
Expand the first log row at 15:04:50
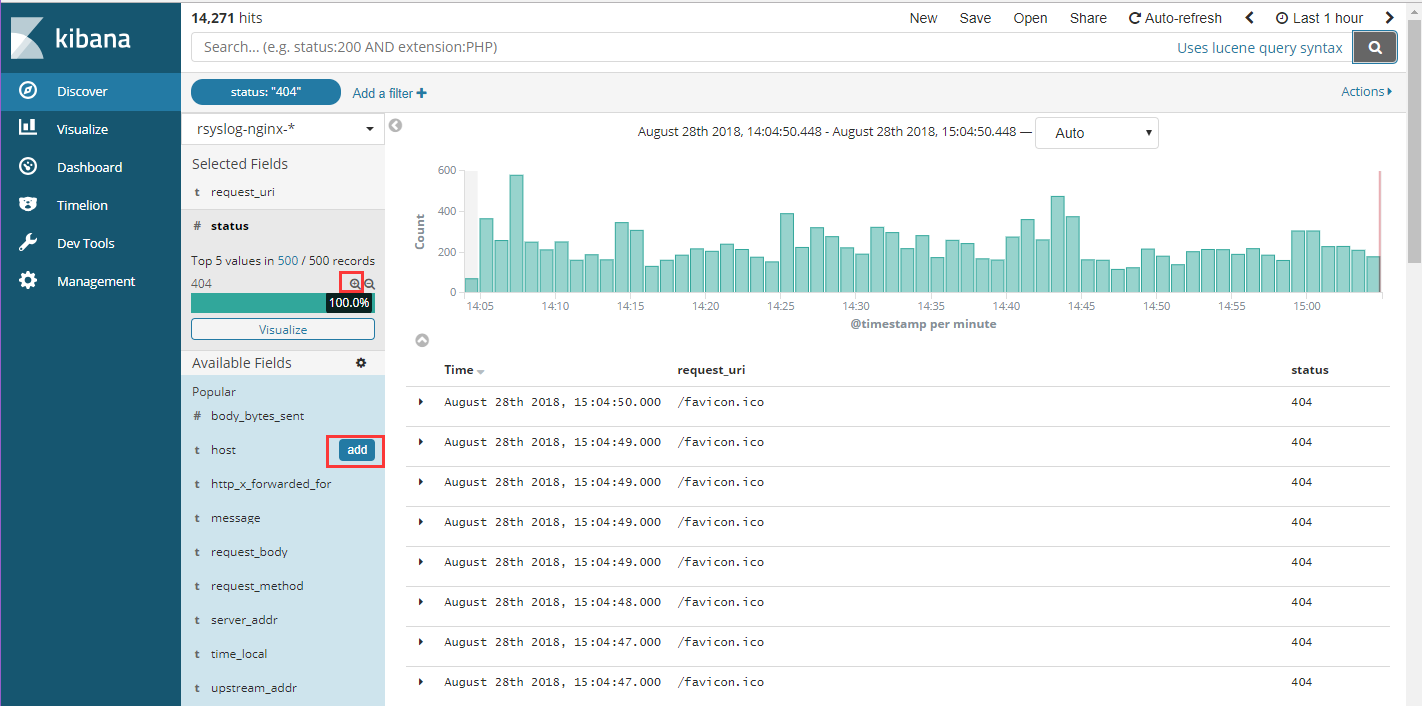pyautogui.click(x=421, y=402)
